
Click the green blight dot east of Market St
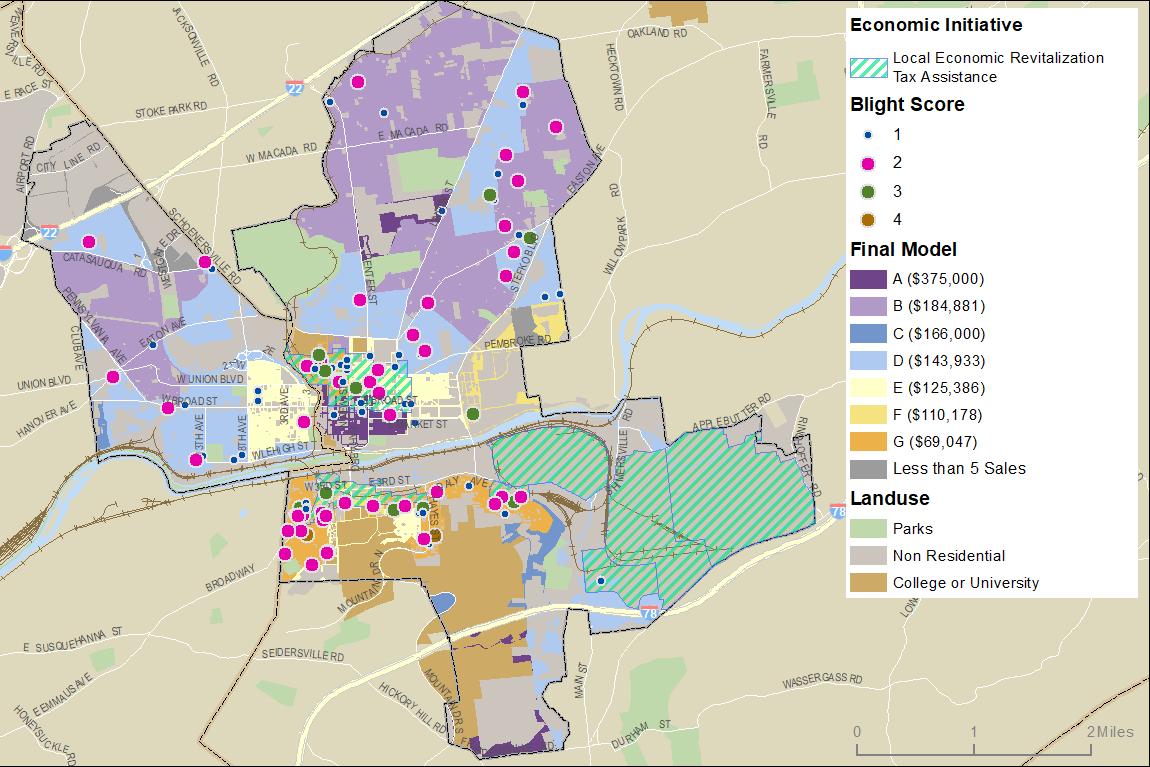473,414
